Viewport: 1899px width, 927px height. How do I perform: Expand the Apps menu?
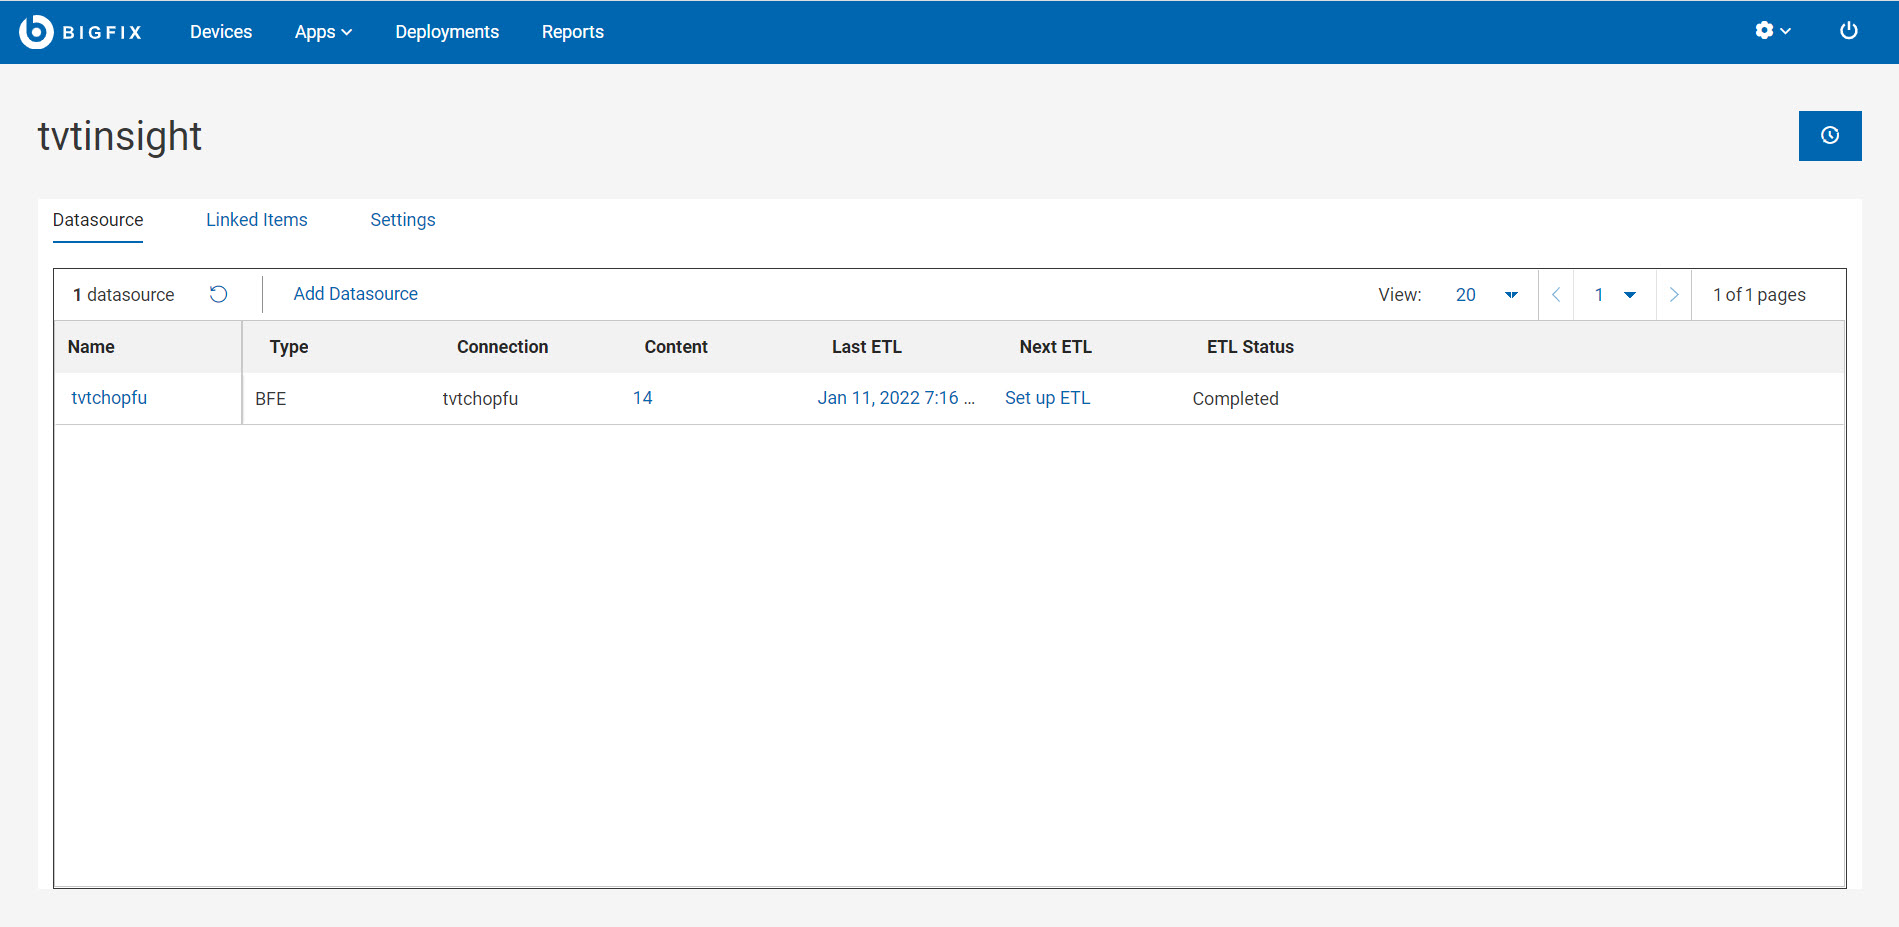323,32
